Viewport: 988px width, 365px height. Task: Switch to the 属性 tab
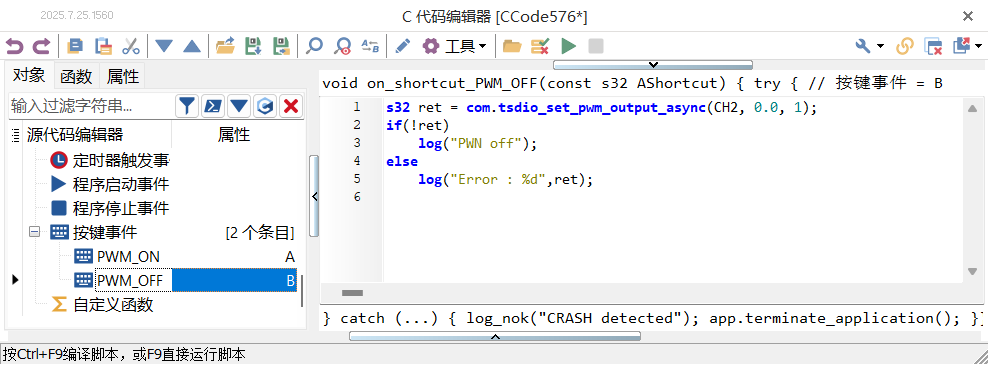point(123,76)
